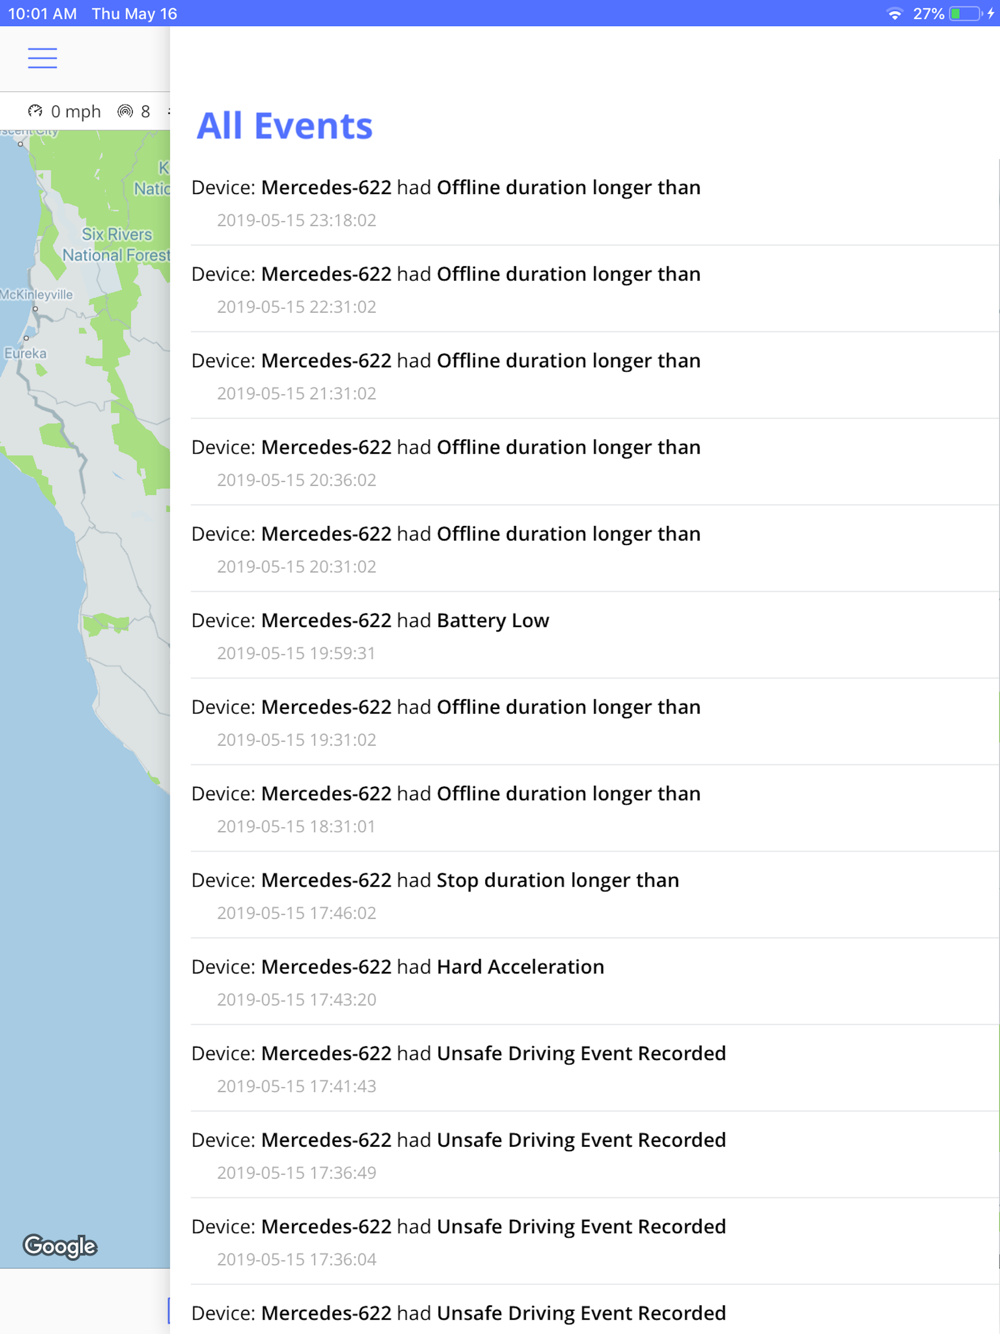The image size is (1000, 1334).
Task: Select Offline event at 20:36:02
Action: 568,448
